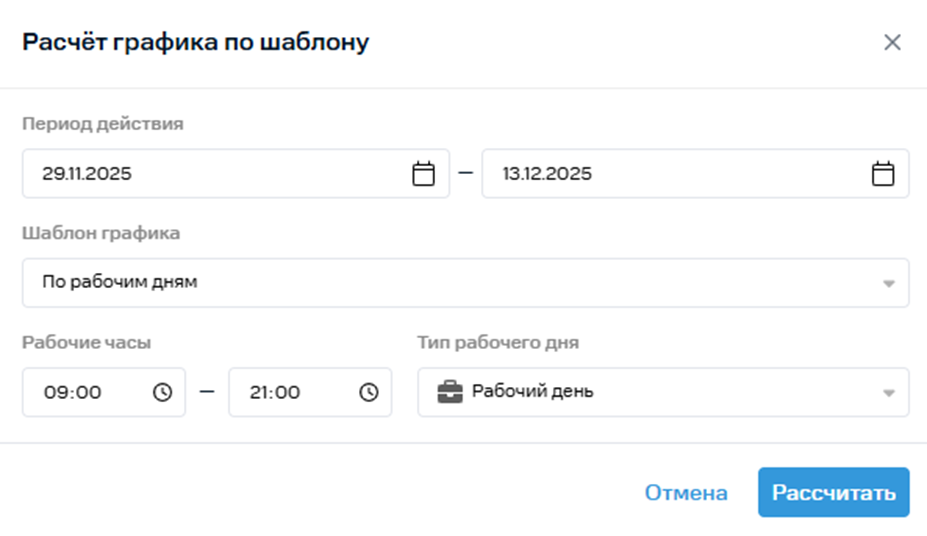The image size is (927, 536).
Task: Open the start date calendar picker icon
Action: pyautogui.click(x=424, y=174)
